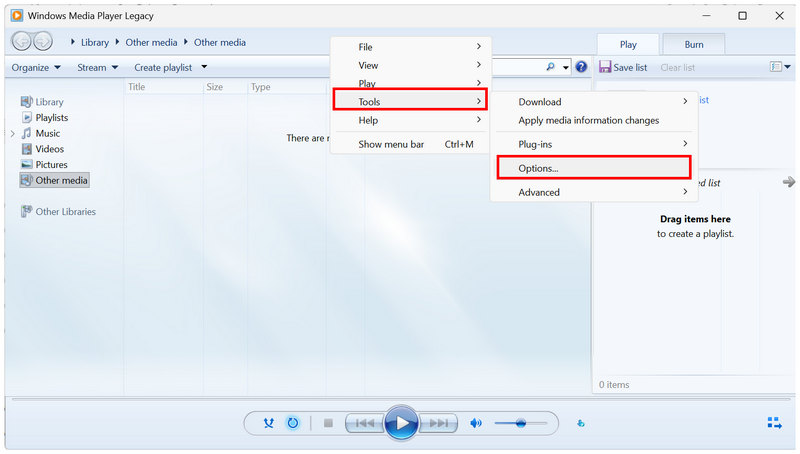This screenshot has height=454, width=800.
Task: Click Create playlist button
Action: (163, 67)
